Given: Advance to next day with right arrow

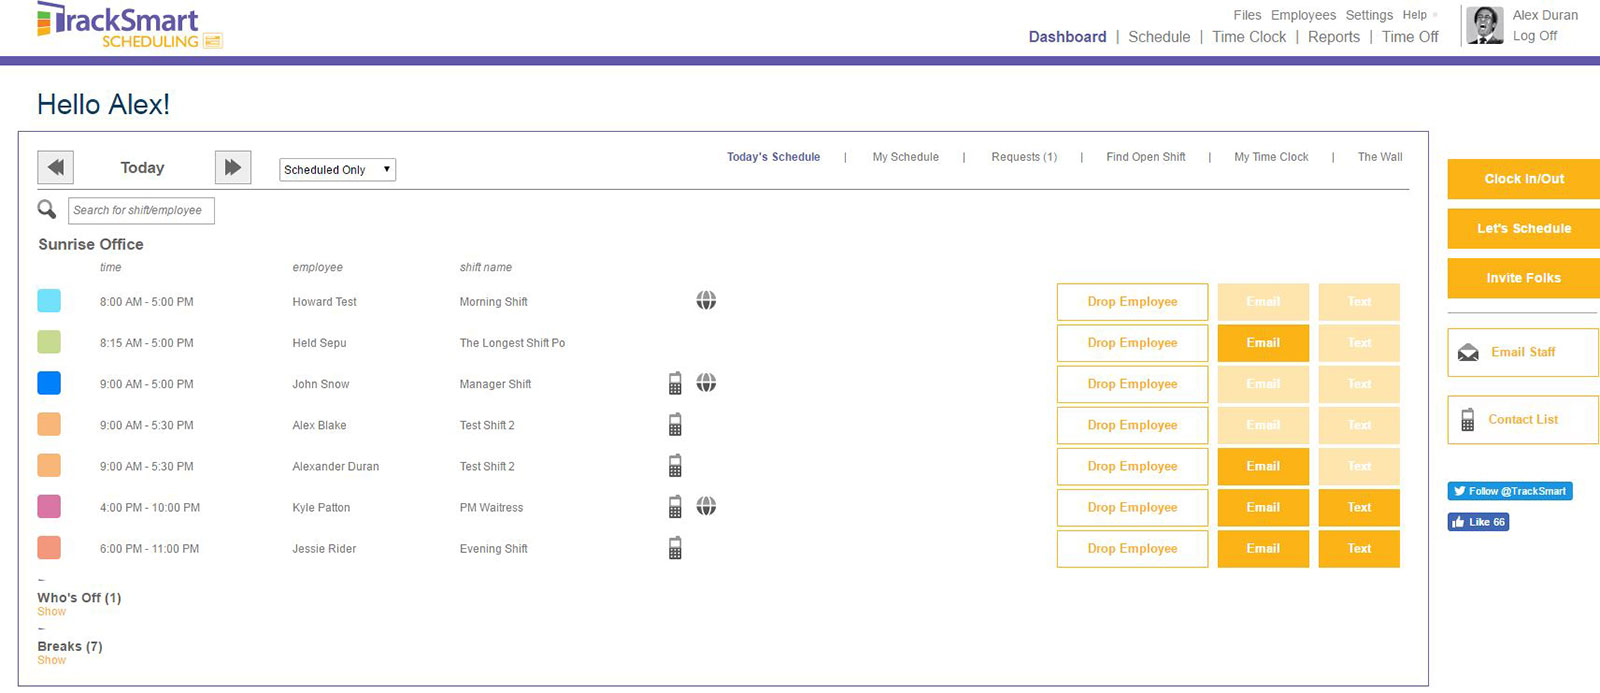Looking at the screenshot, I should pos(233,167).
